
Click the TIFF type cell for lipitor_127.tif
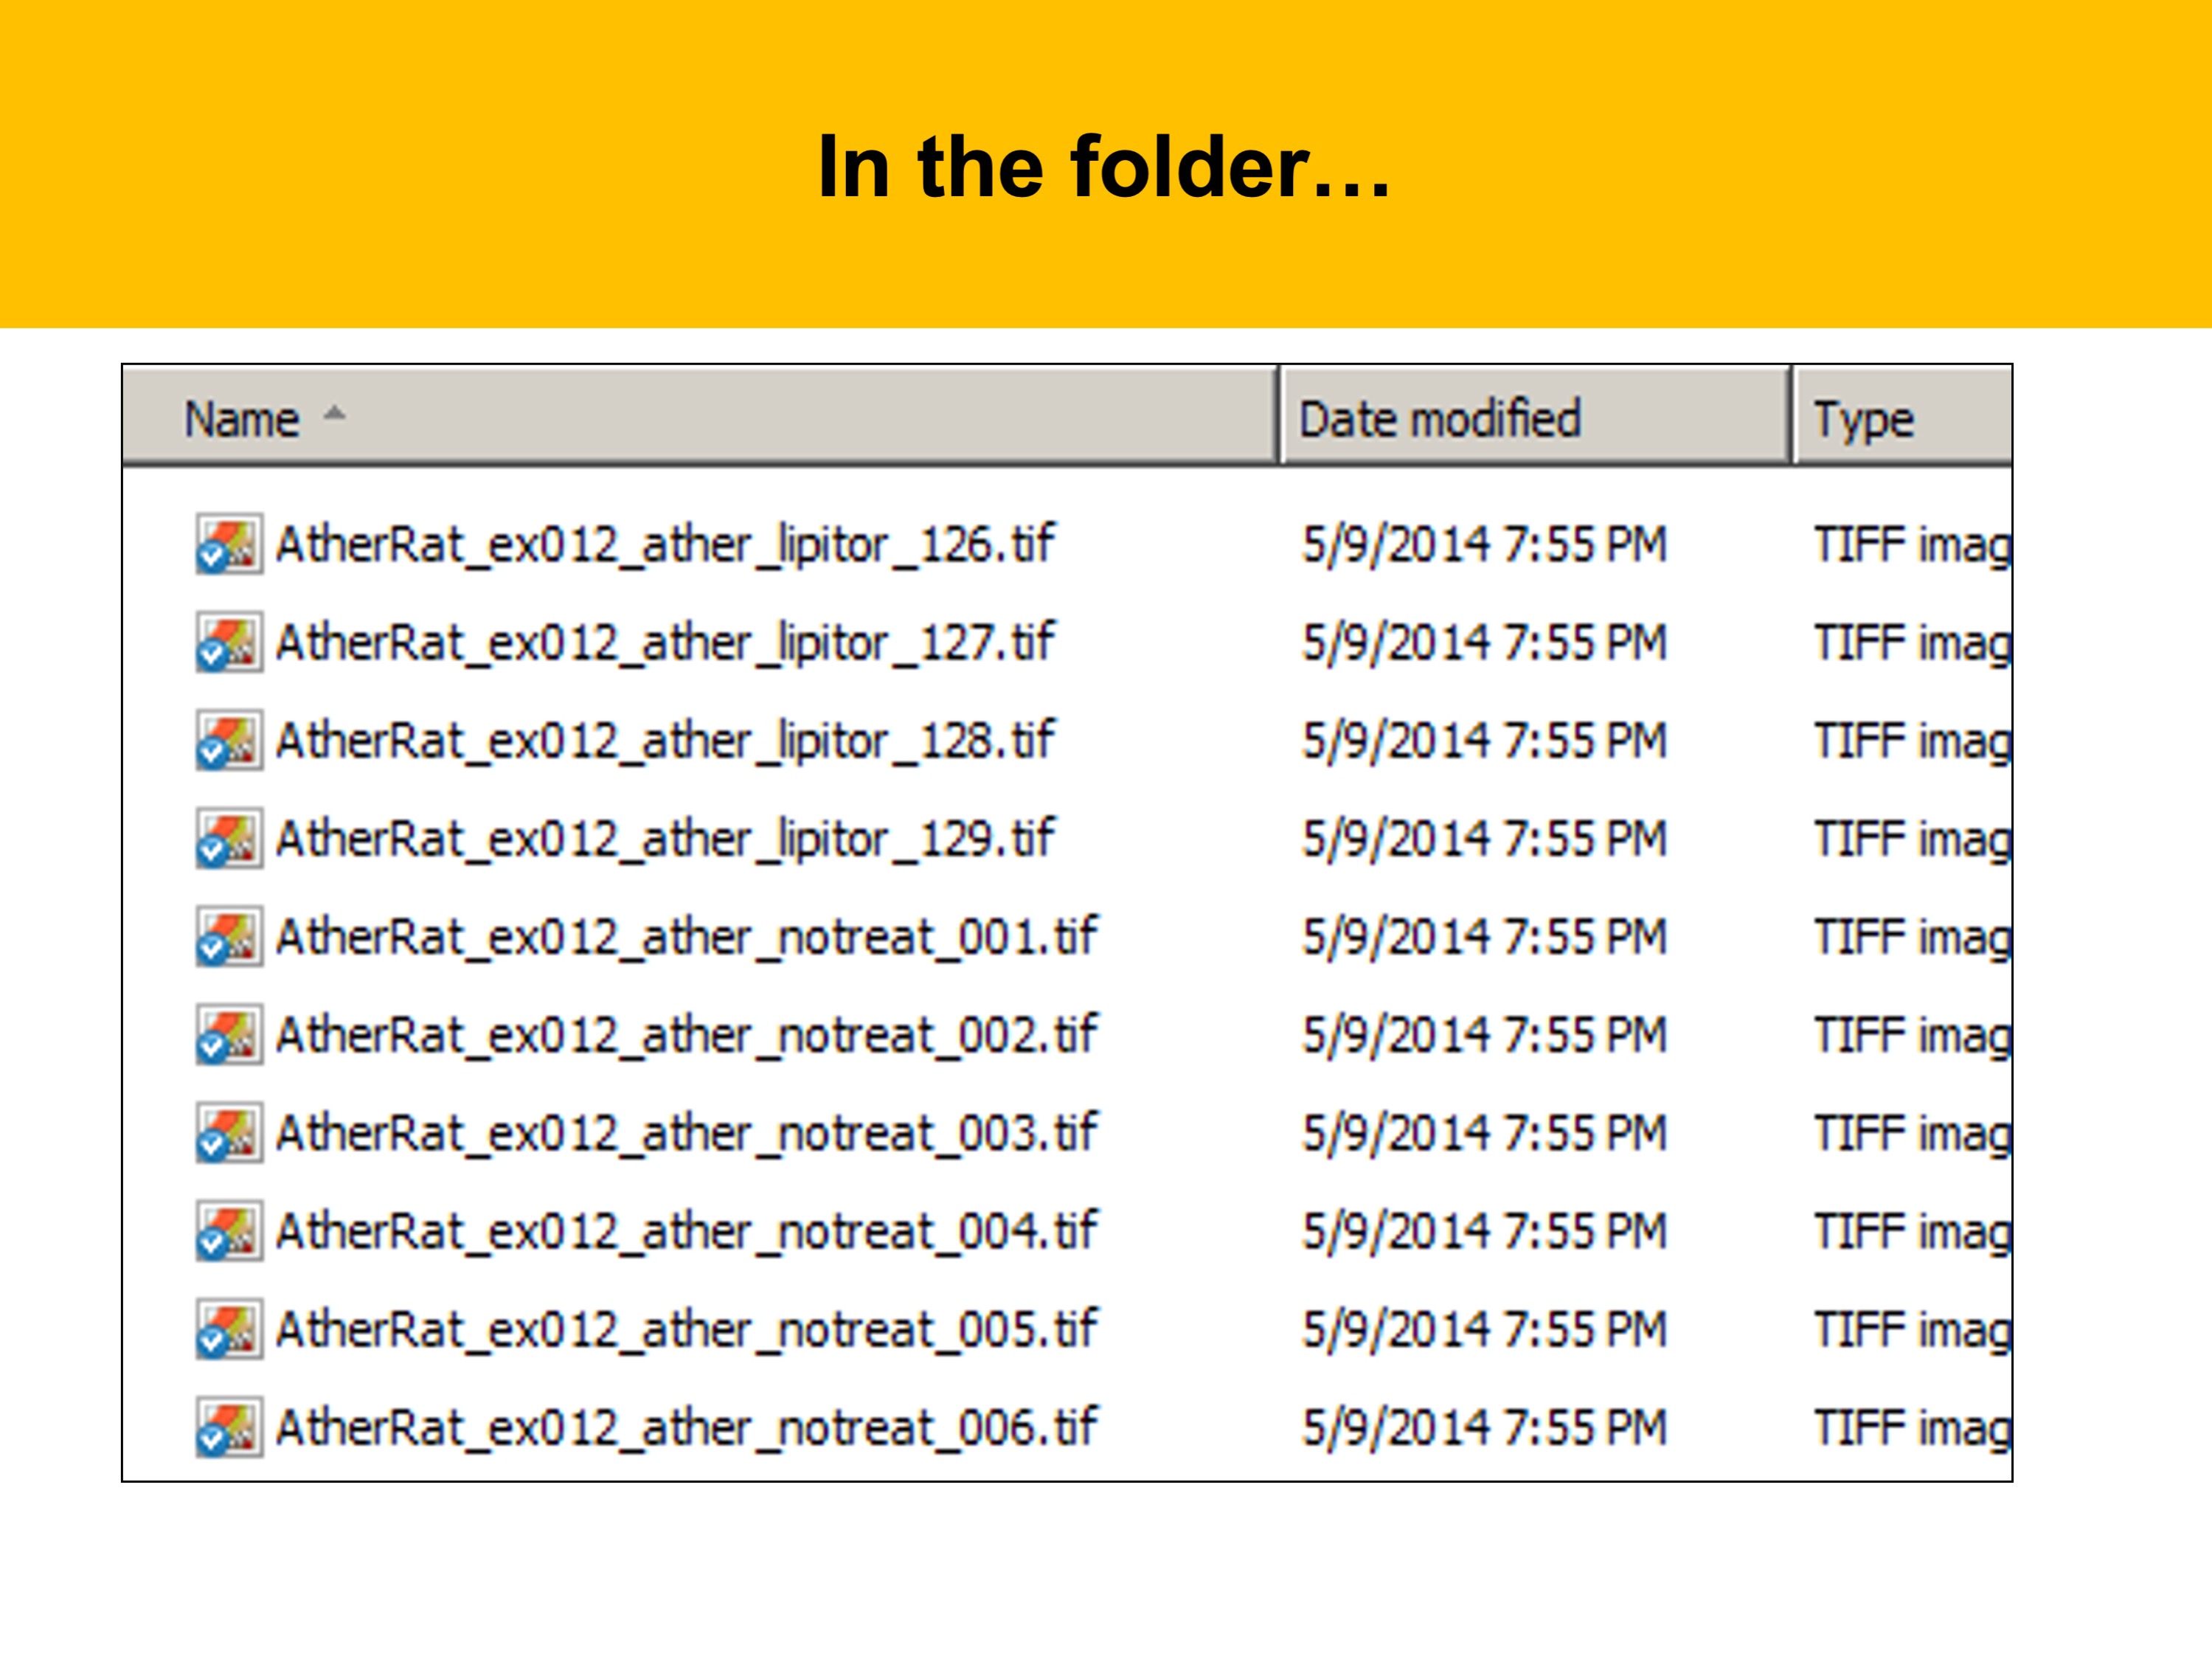[1911, 643]
